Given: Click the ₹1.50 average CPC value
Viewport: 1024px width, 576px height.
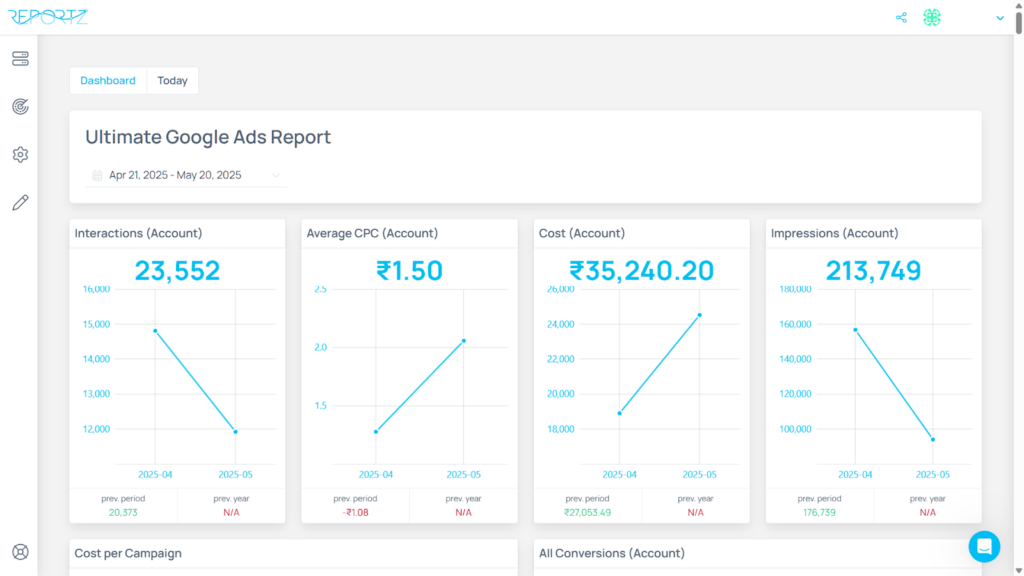Looking at the screenshot, I should [409, 270].
